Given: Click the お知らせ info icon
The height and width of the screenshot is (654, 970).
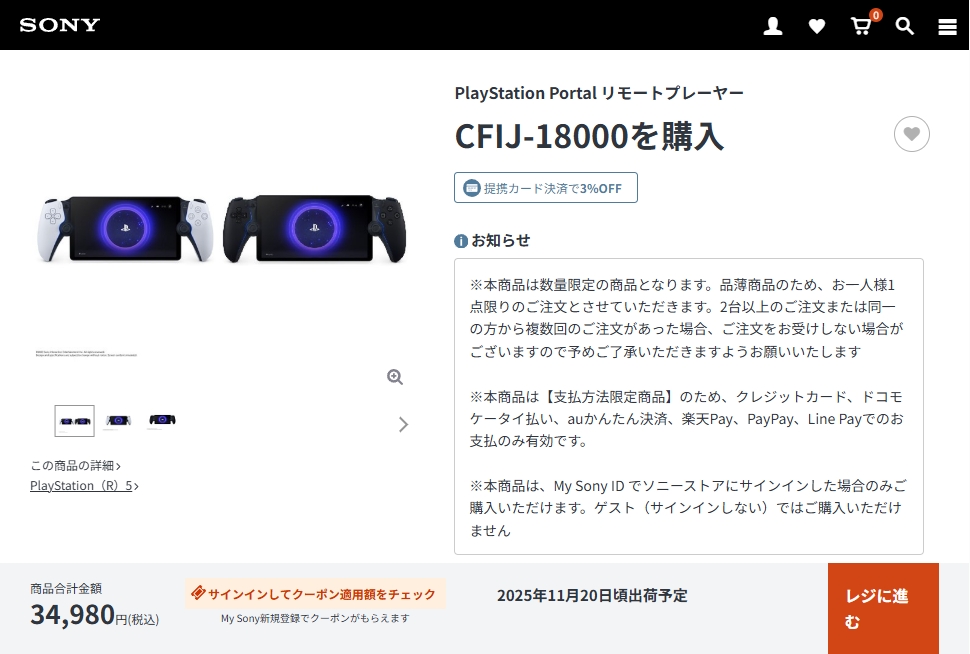Looking at the screenshot, I should pyautogui.click(x=461, y=241).
